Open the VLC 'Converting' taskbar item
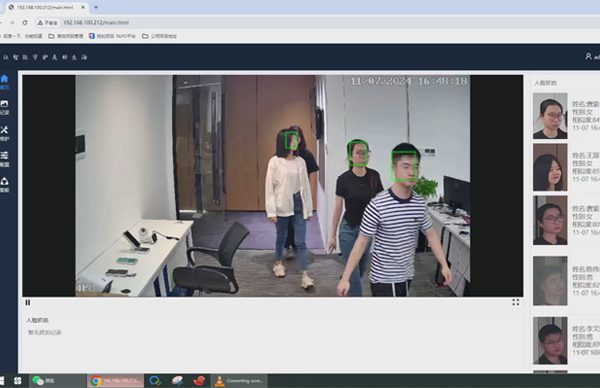Screen dimensions: 600x388 (239, 381)
